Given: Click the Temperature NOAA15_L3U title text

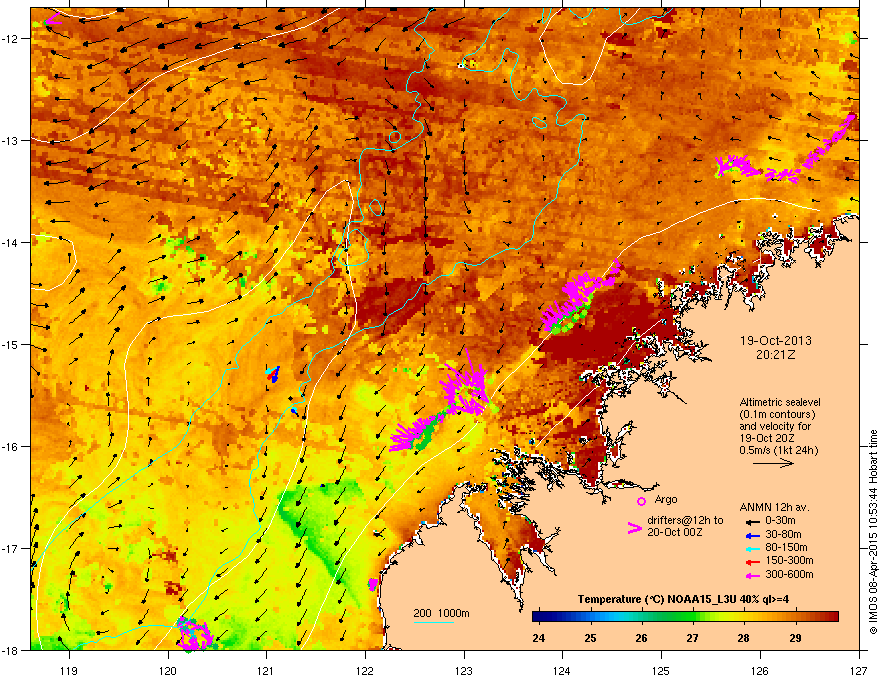Looking at the screenshot, I should (x=683, y=599).
